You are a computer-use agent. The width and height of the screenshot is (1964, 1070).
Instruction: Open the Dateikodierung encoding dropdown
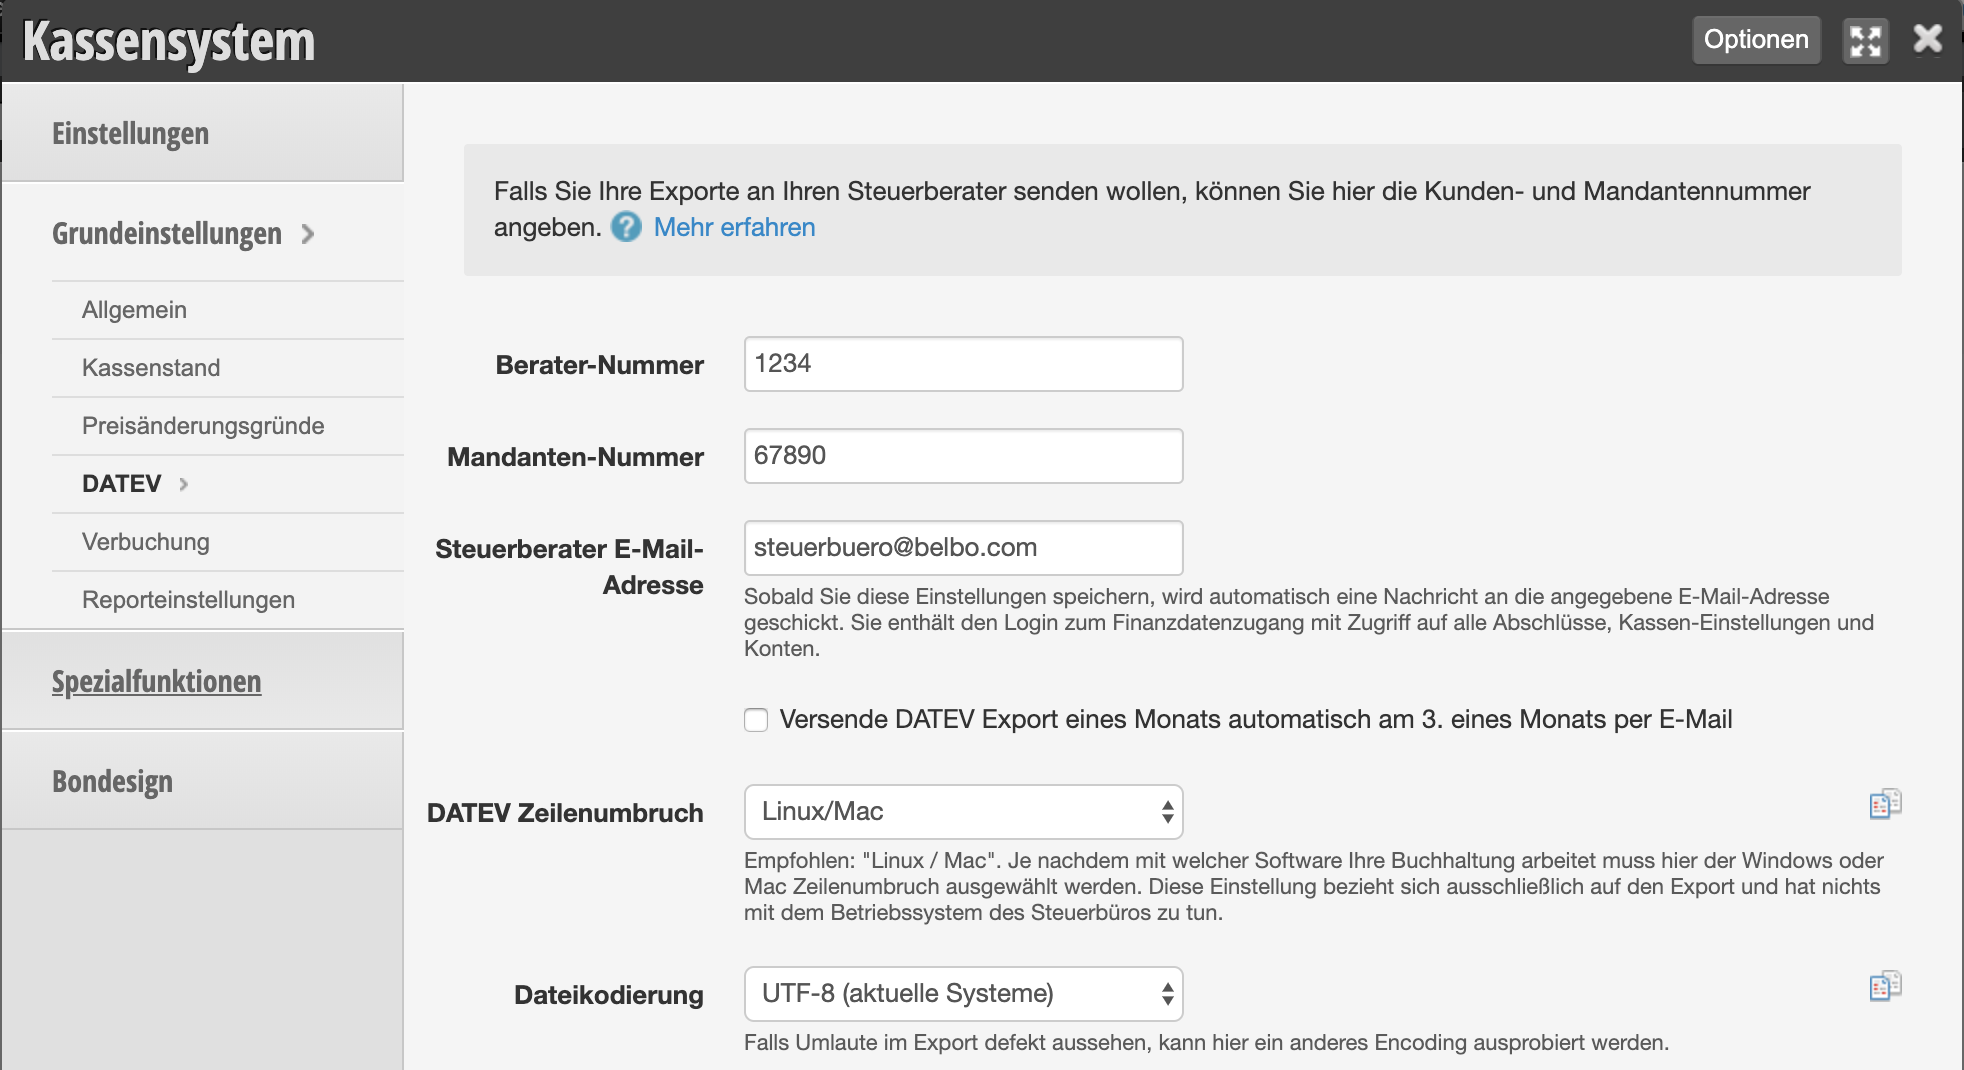(x=963, y=994)
